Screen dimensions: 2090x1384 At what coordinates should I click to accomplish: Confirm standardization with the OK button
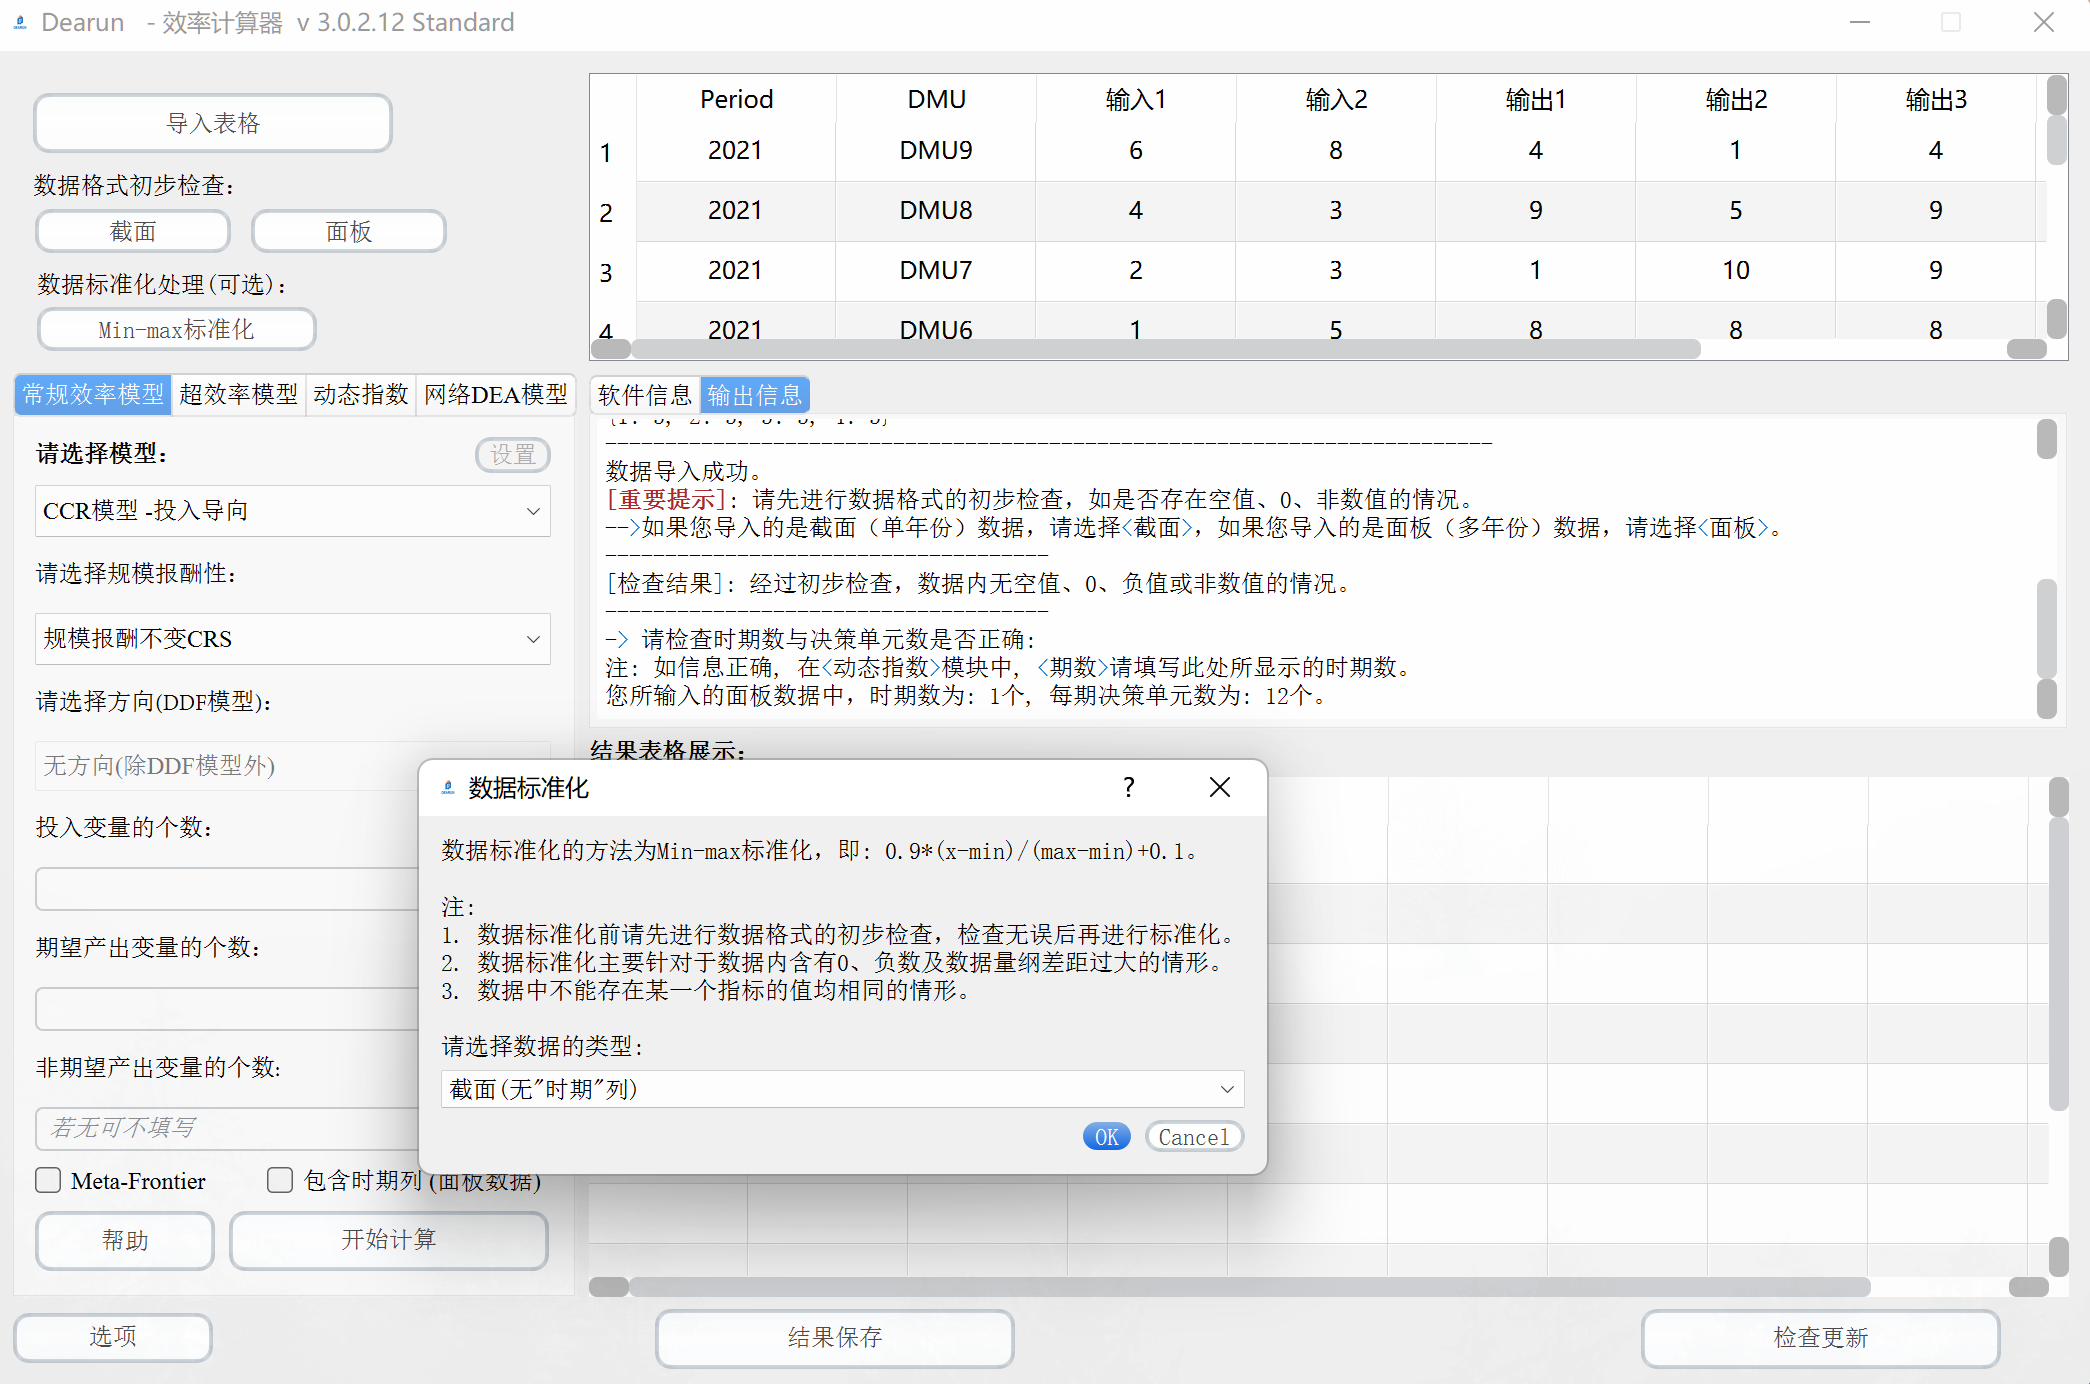pyautogui.click(x=1106, y=1137)
